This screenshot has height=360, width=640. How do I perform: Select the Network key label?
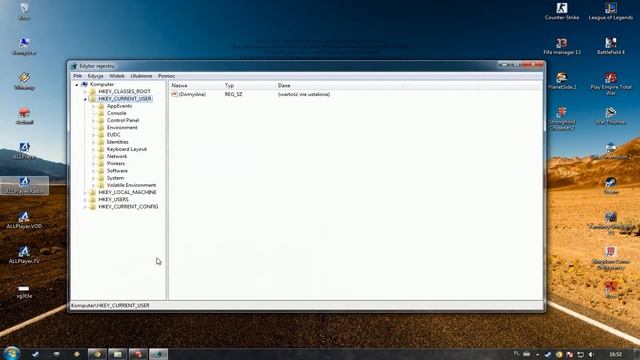pyautogui.click(x=117, y=156)
